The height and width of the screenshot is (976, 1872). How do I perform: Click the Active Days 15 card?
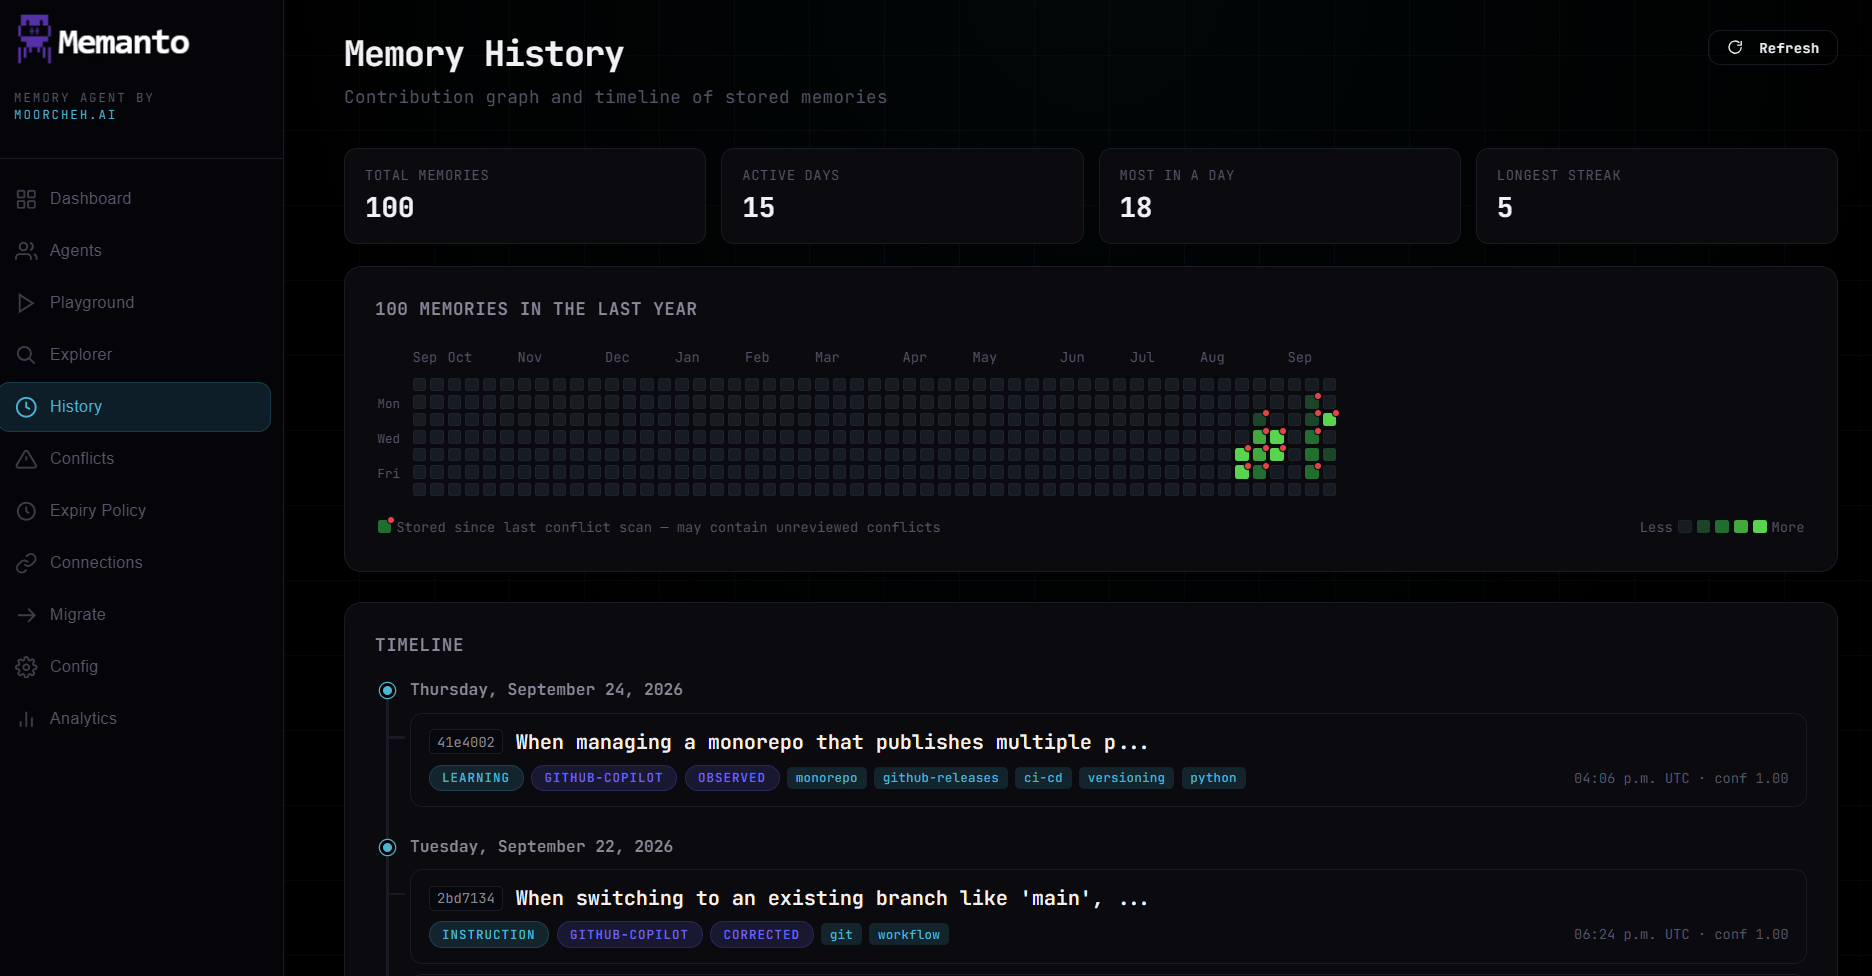point(902,196)
